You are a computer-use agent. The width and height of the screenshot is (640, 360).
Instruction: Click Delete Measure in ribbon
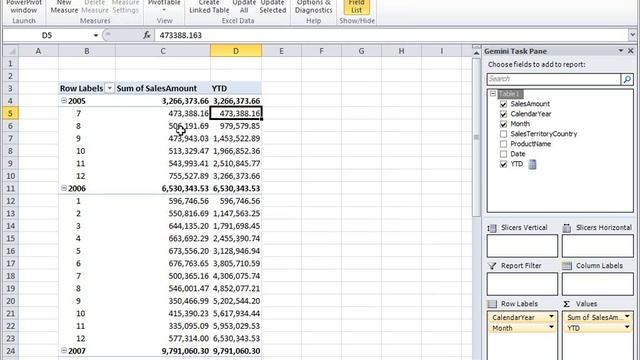coord(95,7)
